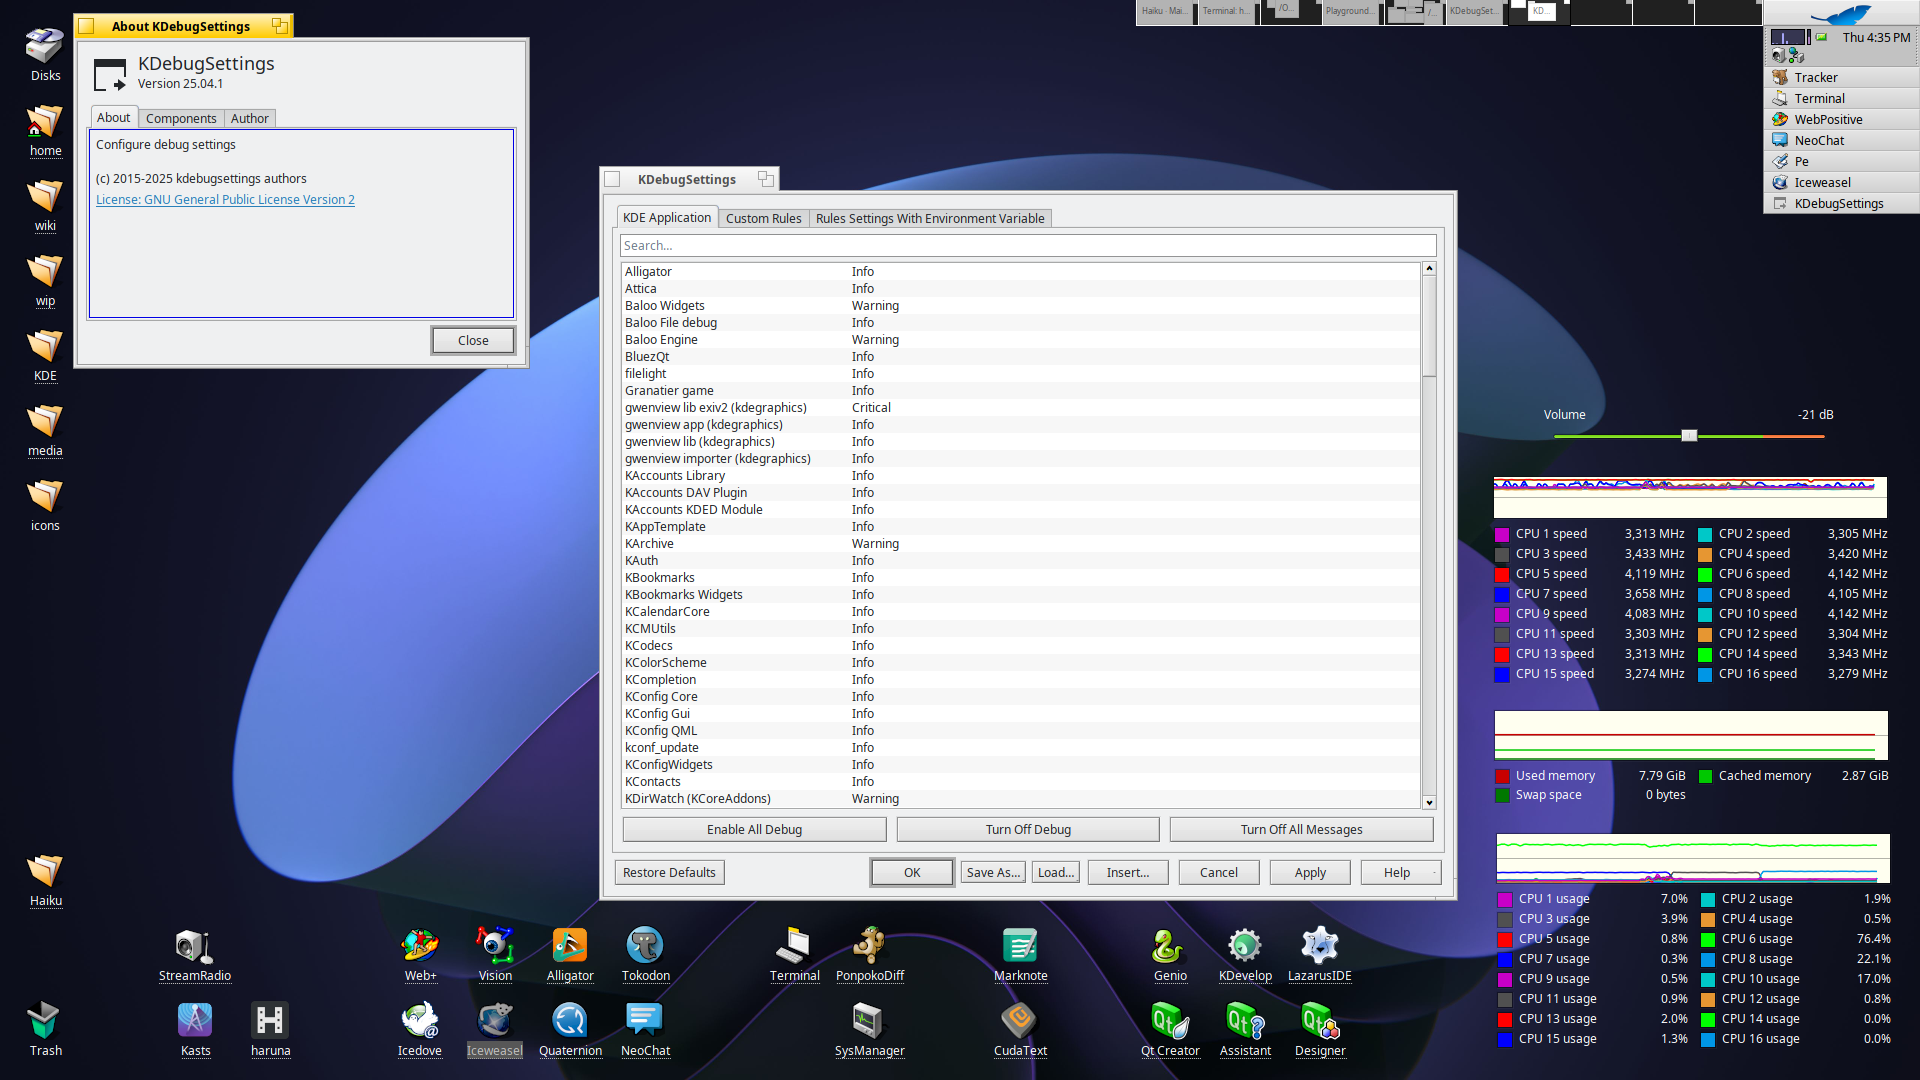The height and width of the screenshot is (1080, 1920).
Task: Select gwenview lib exiv2 (kdegraphics) row
Action: point(1020,407)
